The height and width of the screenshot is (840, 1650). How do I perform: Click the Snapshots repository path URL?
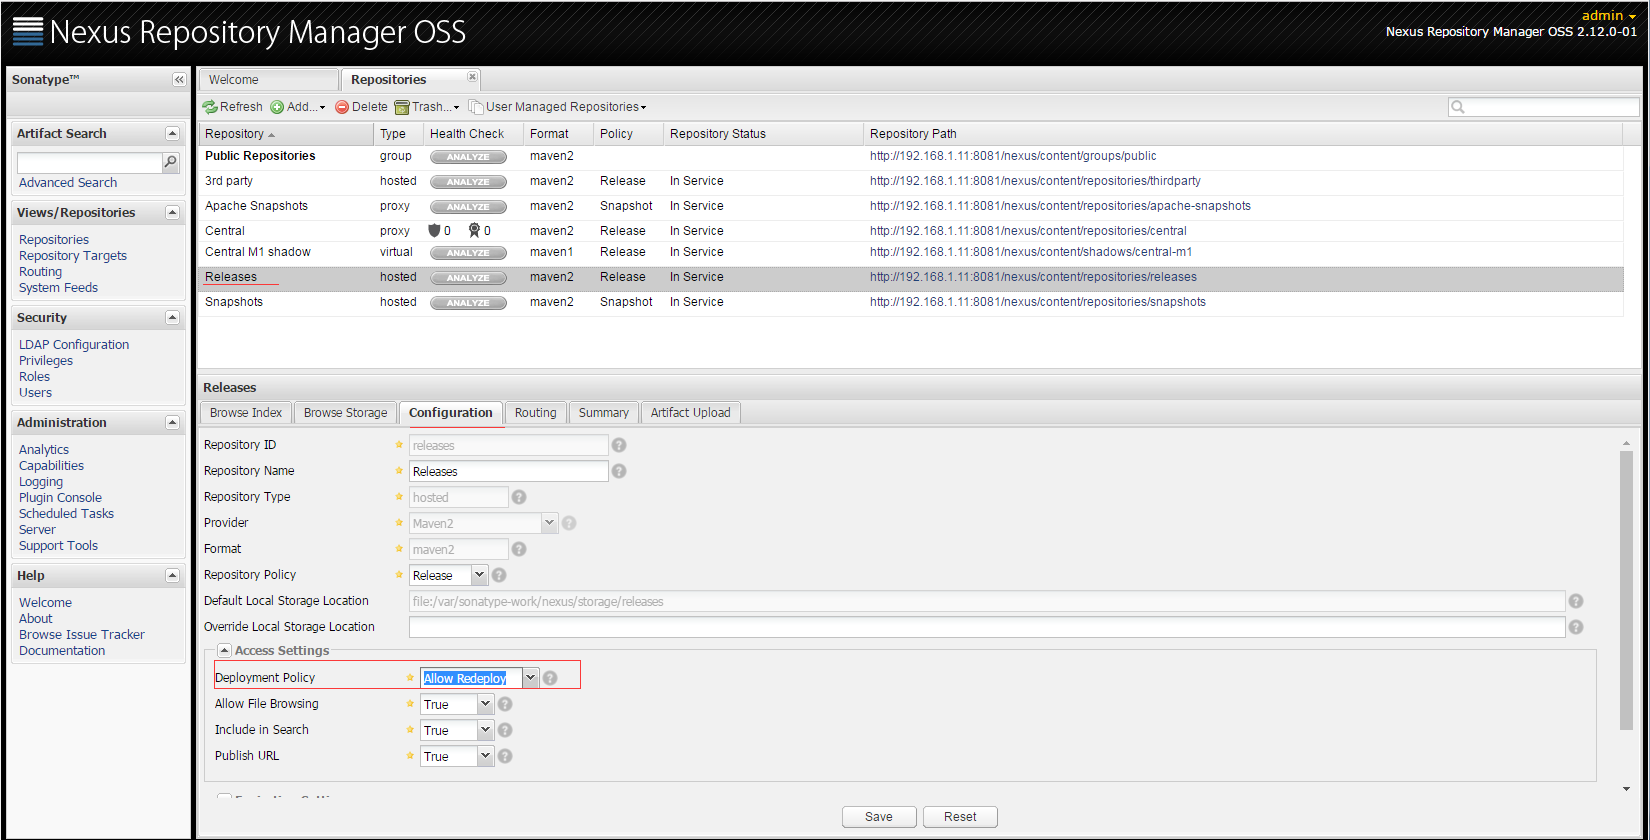[1038, 302]
